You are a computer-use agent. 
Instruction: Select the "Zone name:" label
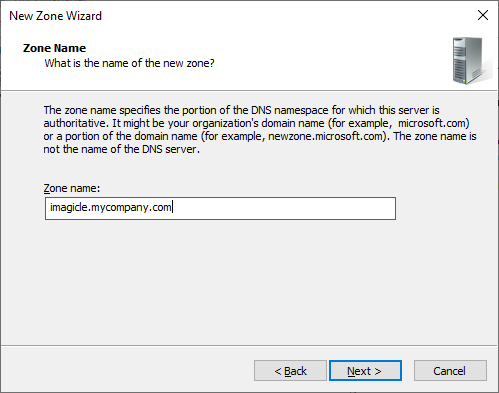[x=72, y=188]
